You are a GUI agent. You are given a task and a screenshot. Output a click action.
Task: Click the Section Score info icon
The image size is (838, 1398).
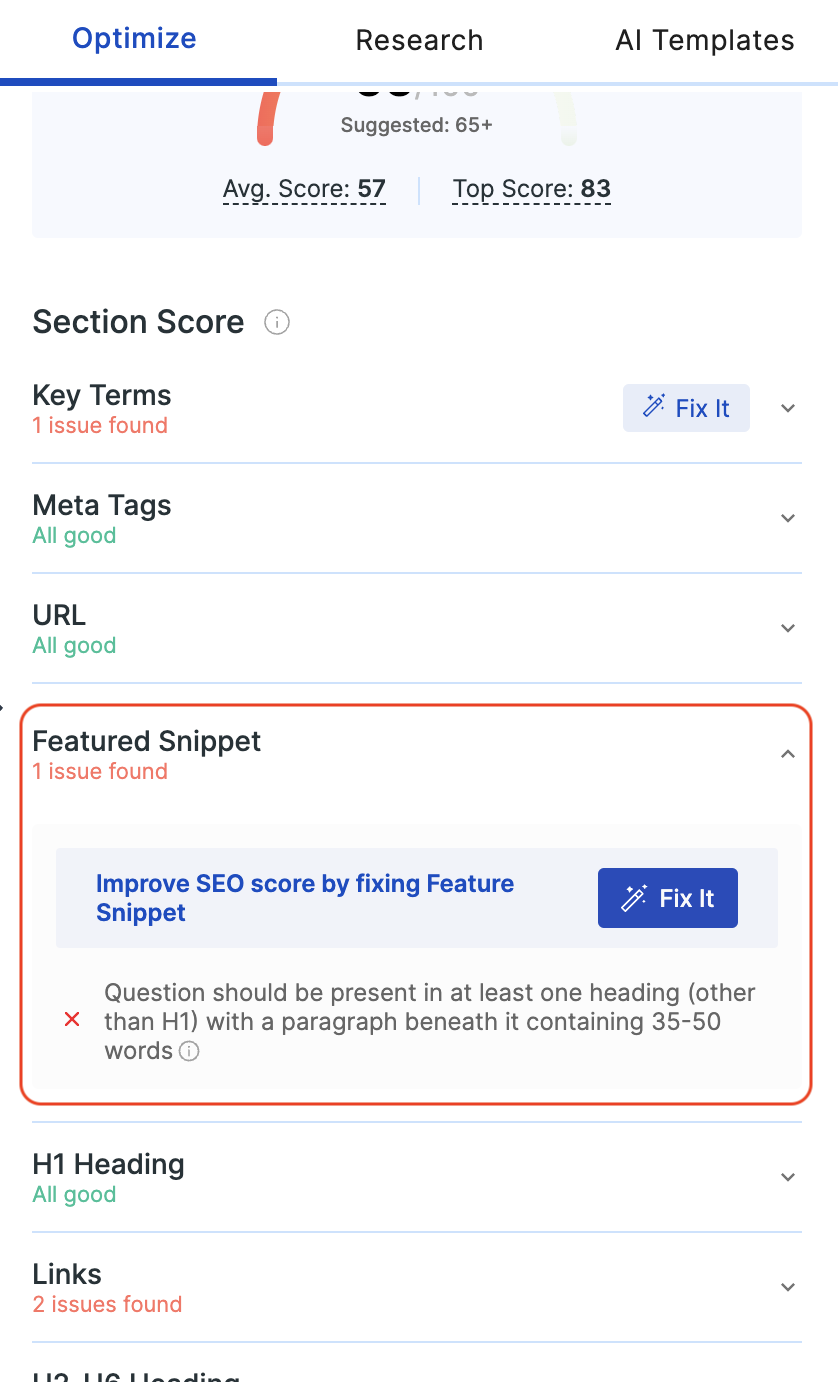coord(277,322)
